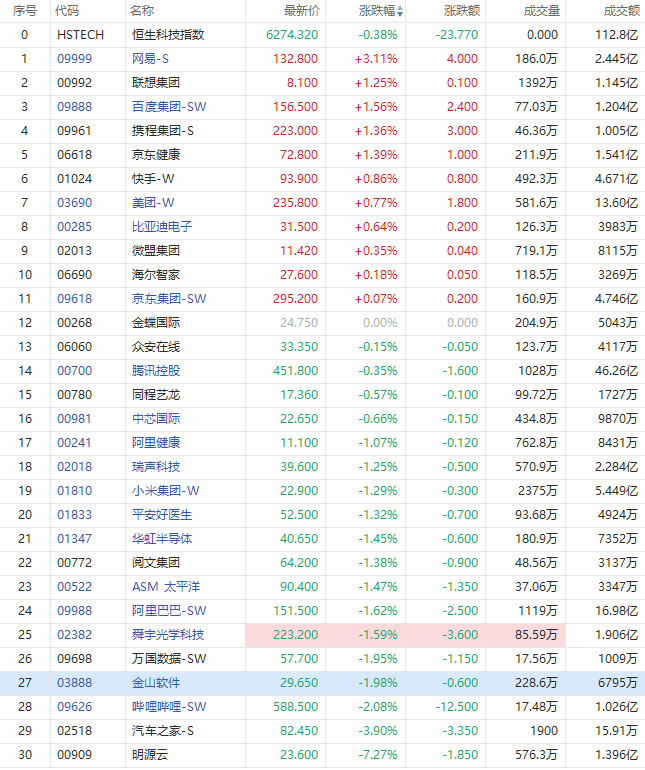The width and height of the screenshot is (645, 770).
Task: Open ASM 太平洋 stock link
Action: (x=166, y=587)
